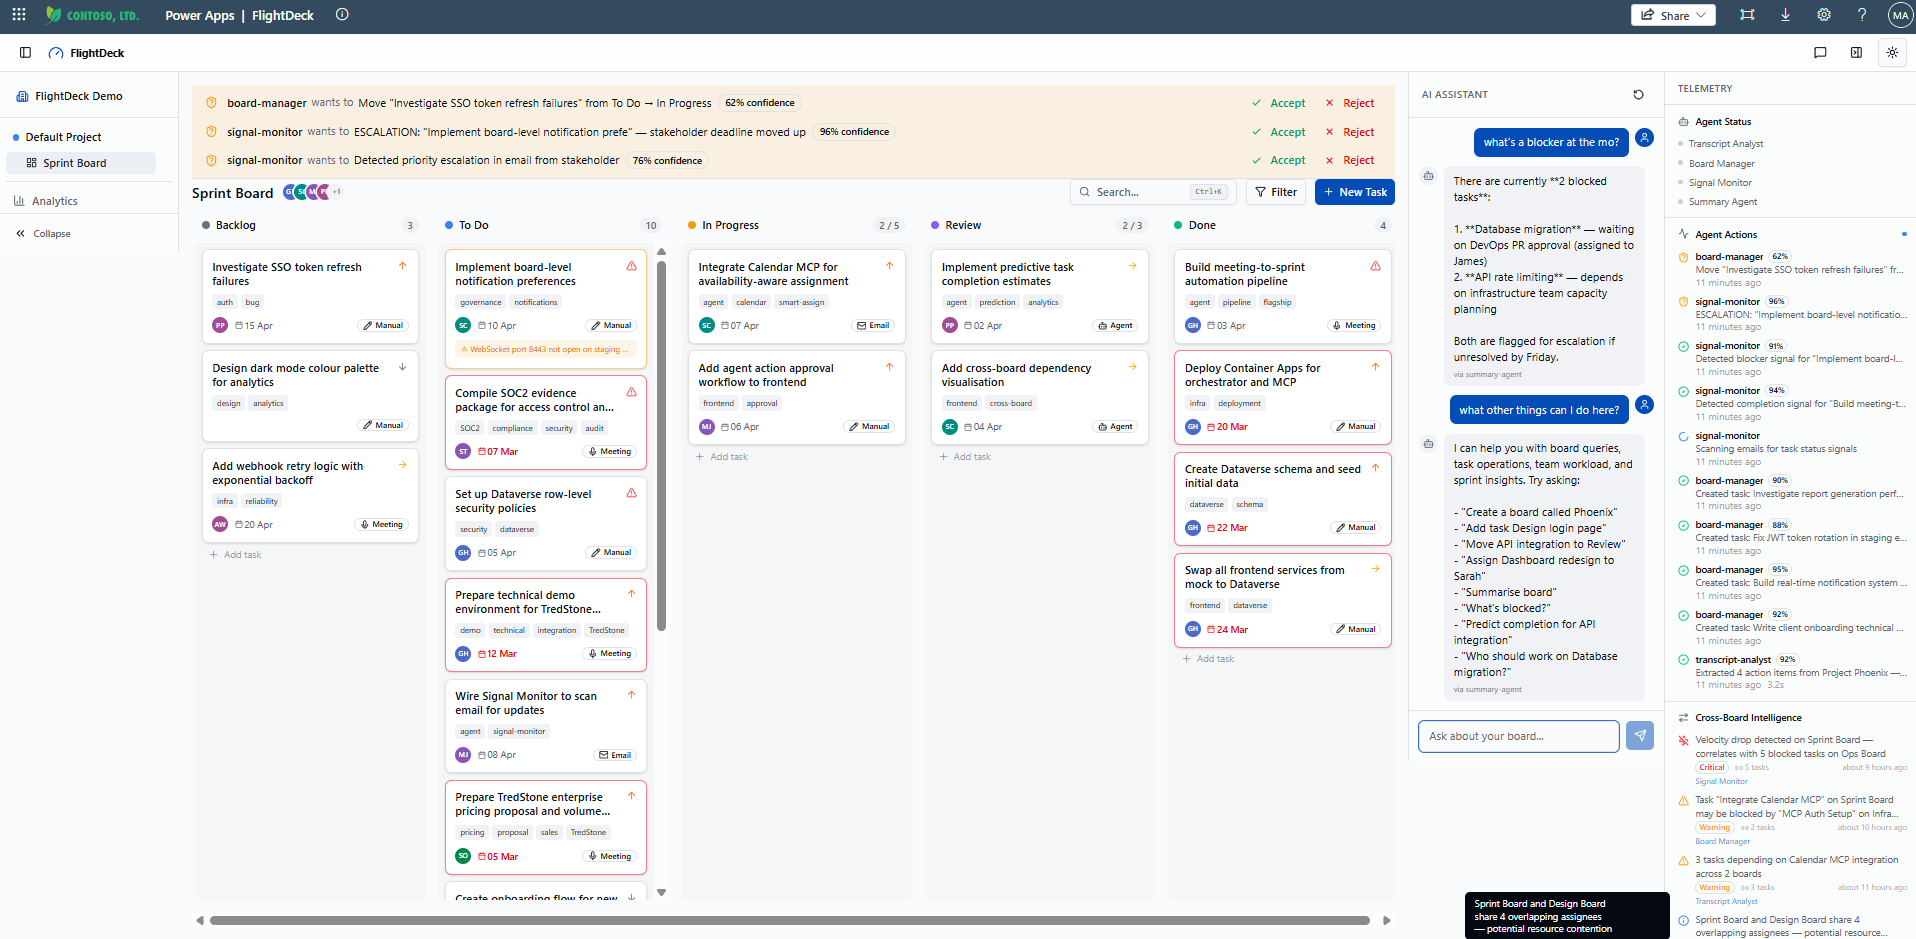Select FlightDeck Demo in the sidebar
The height and width of the screenshot is (939, 1916).
click(79, 96)
